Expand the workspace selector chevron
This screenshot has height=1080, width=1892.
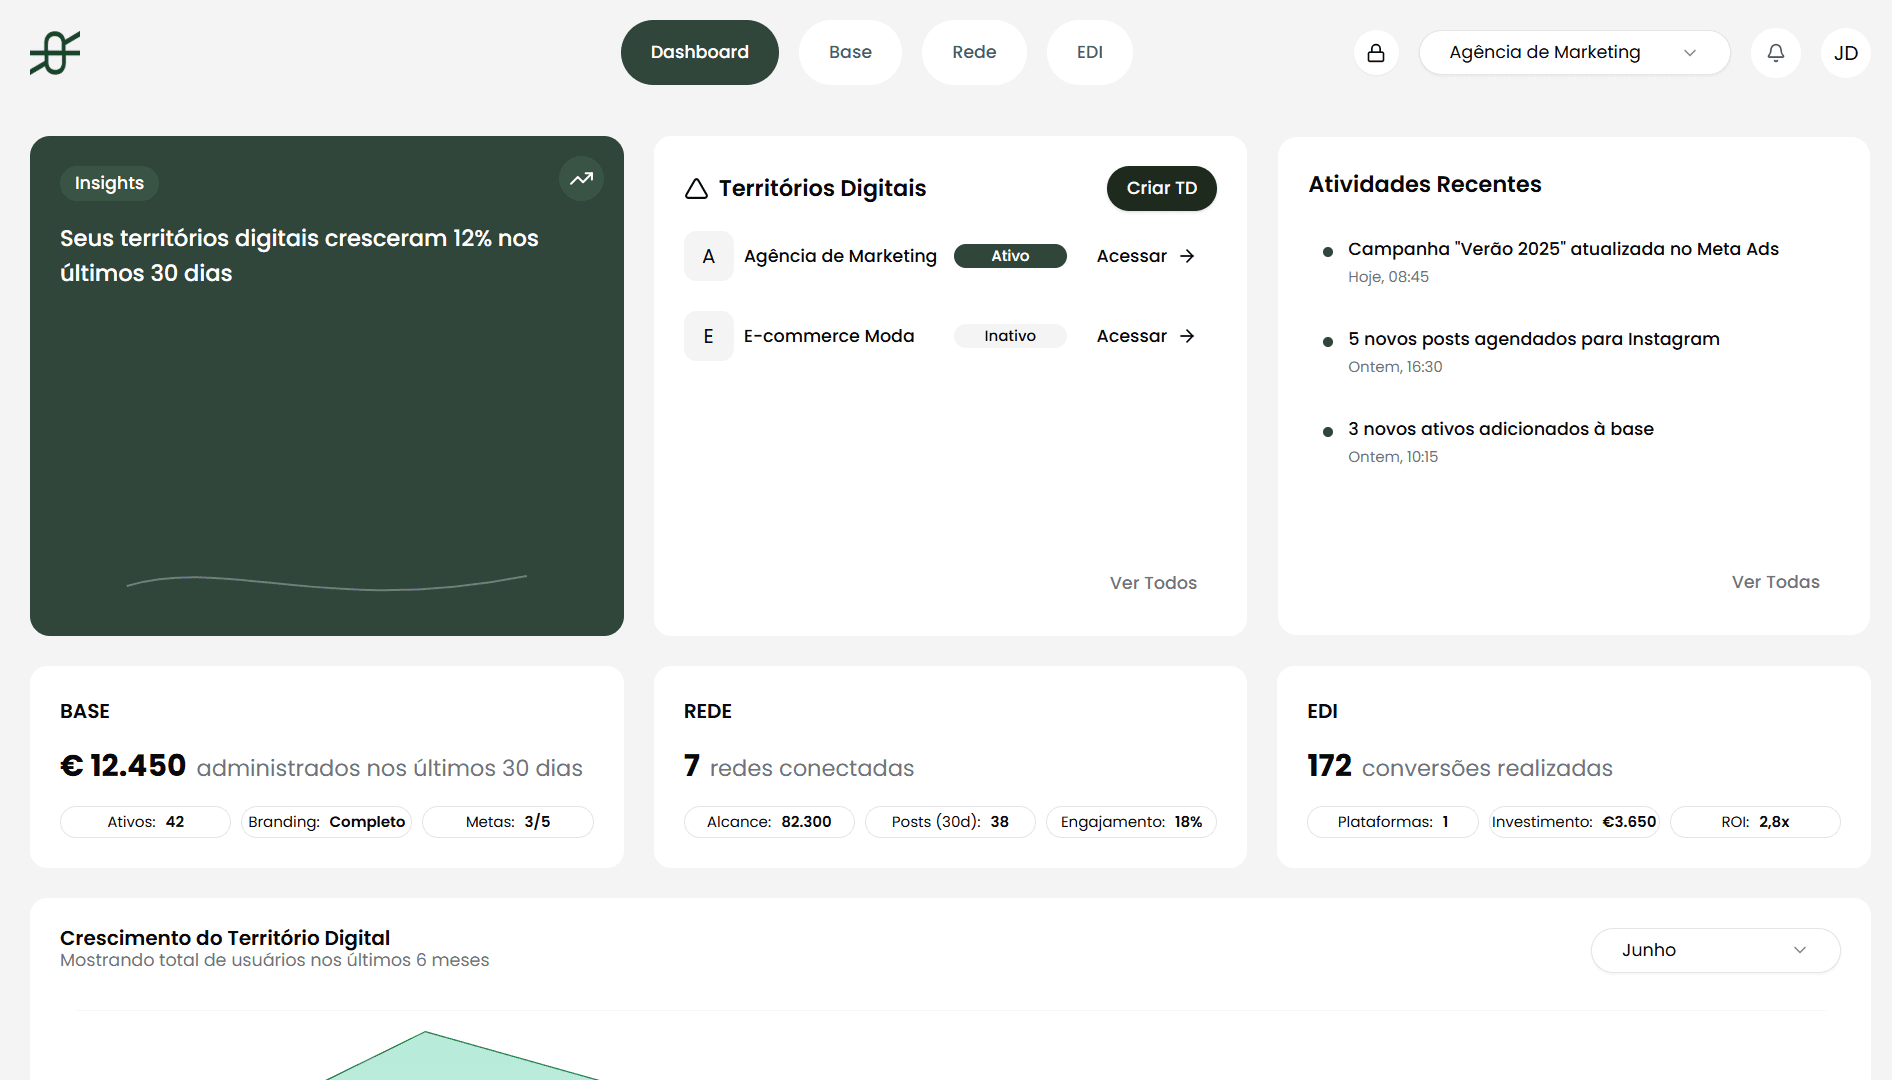tap(1690, 53)
